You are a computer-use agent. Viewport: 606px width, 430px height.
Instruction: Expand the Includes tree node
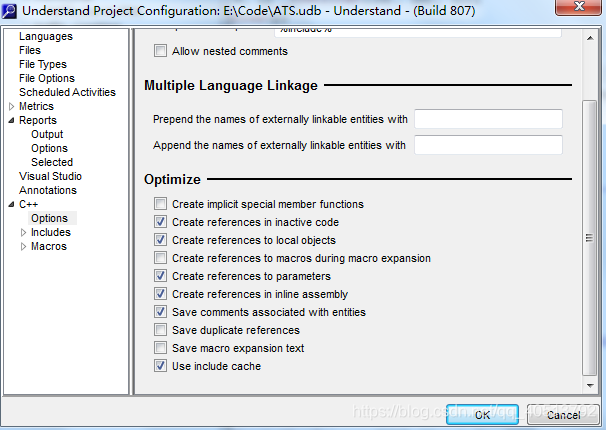(23, 232)
